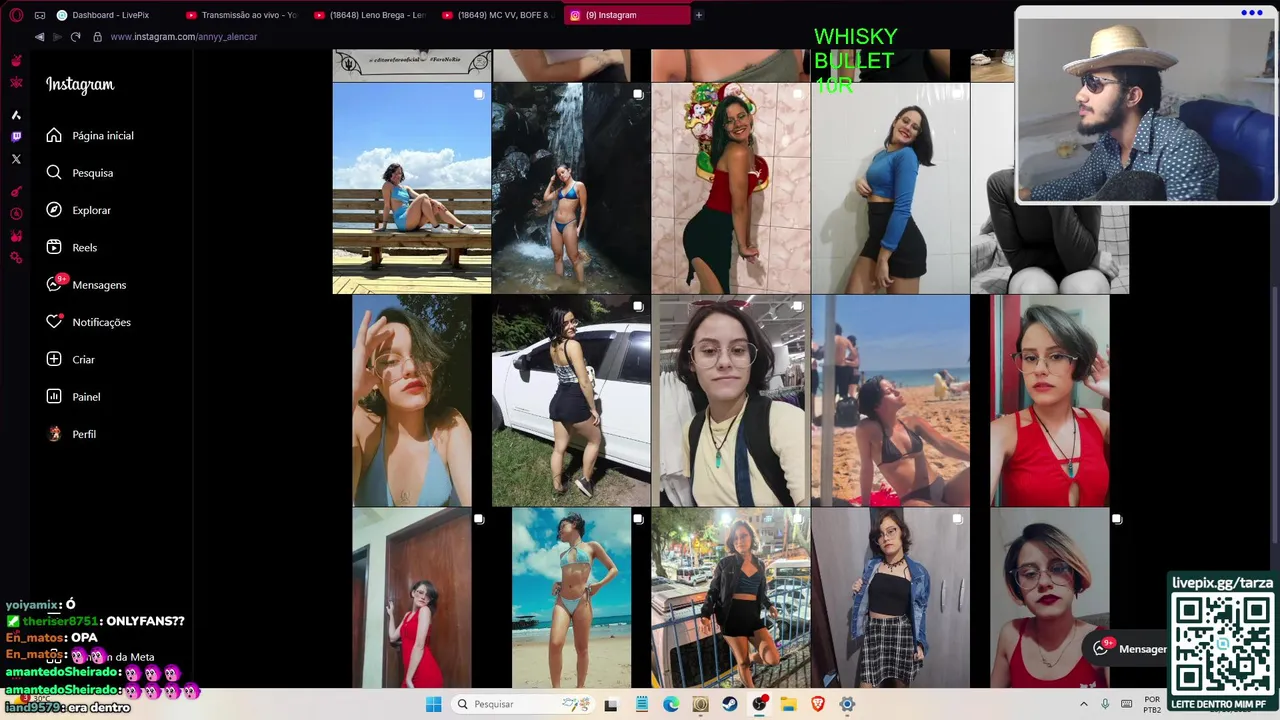Click the Pesquisa magnifier icon in Instagram
1280x720 pixels.
(54, 172)
